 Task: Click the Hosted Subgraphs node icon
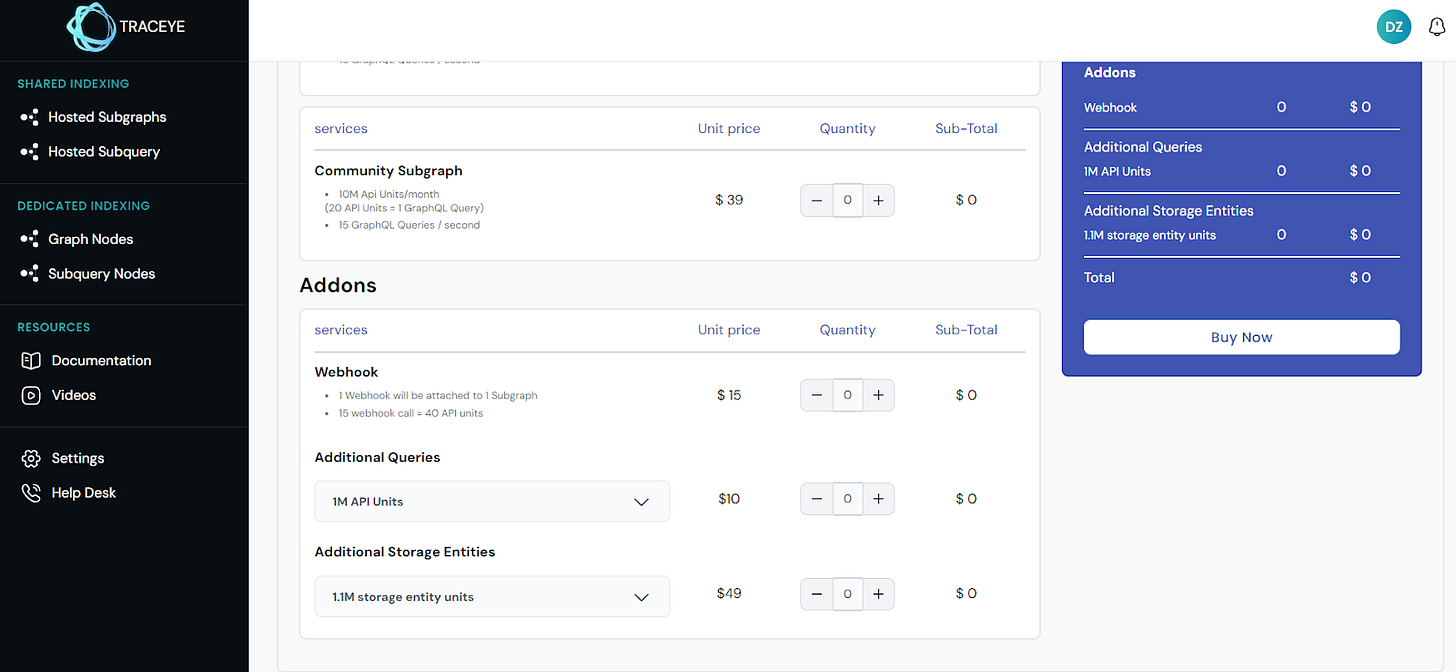pyautogui.click(x=30, y=117)
